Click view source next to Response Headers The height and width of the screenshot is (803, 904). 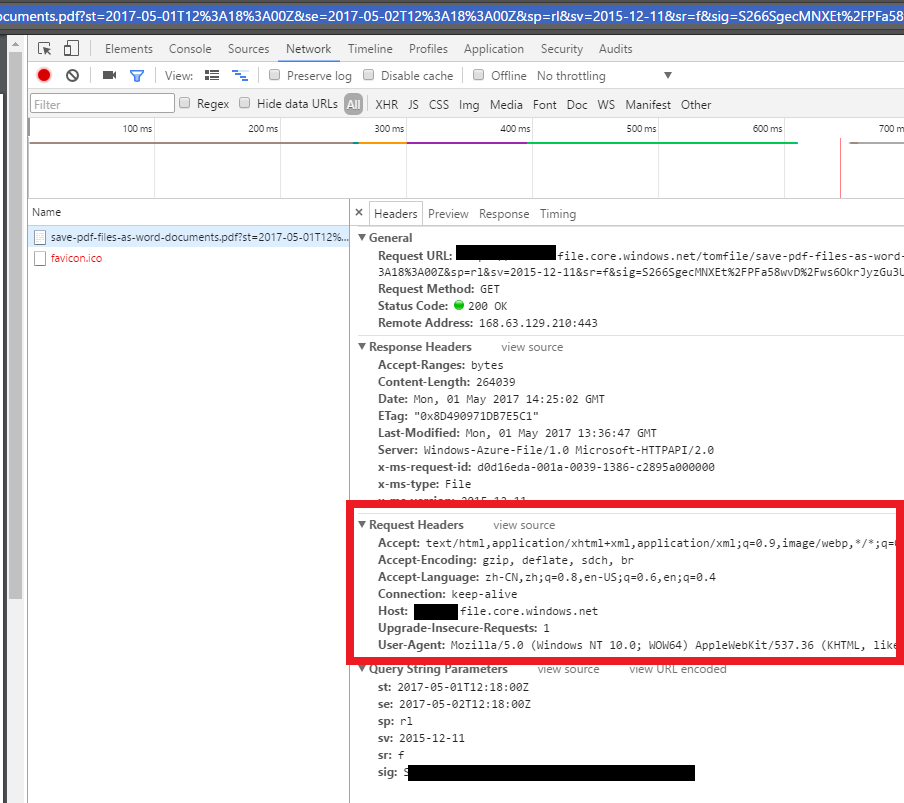pyautogui.click(x=532, y=346)
